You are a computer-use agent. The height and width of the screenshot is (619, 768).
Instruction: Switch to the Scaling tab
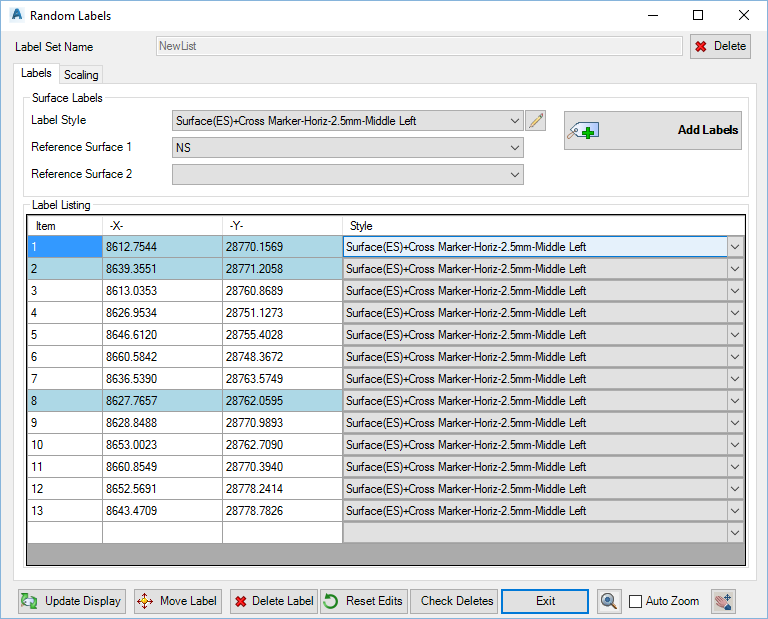click(x=81, y=75)
